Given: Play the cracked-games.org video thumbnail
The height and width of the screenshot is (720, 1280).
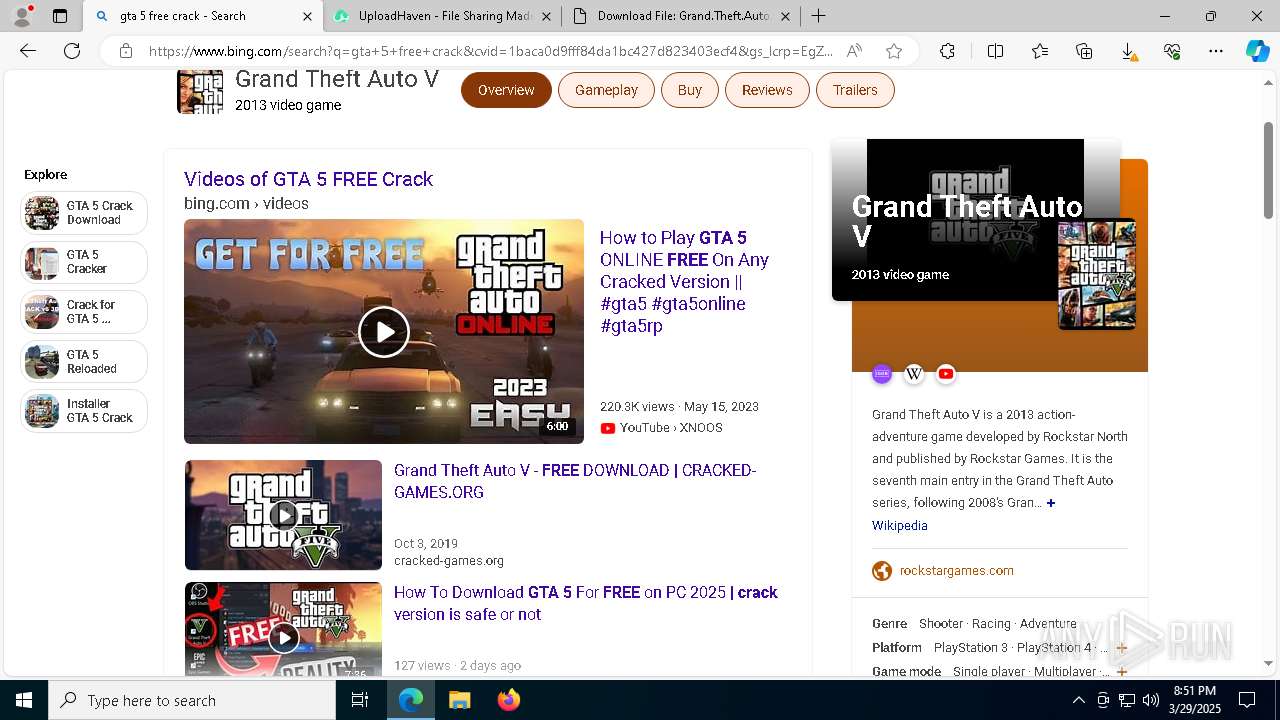Looking at the screenshot, I should pos(283,515).
